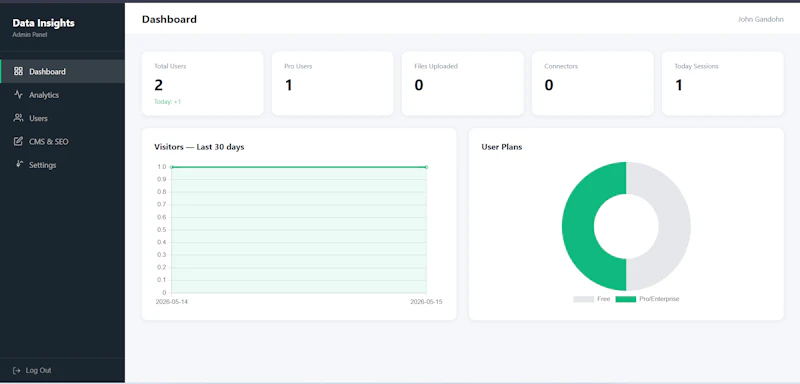The width and height of the screenshot is (800, 384).
Task: Click the Users people icon
Action: (18, 118)
